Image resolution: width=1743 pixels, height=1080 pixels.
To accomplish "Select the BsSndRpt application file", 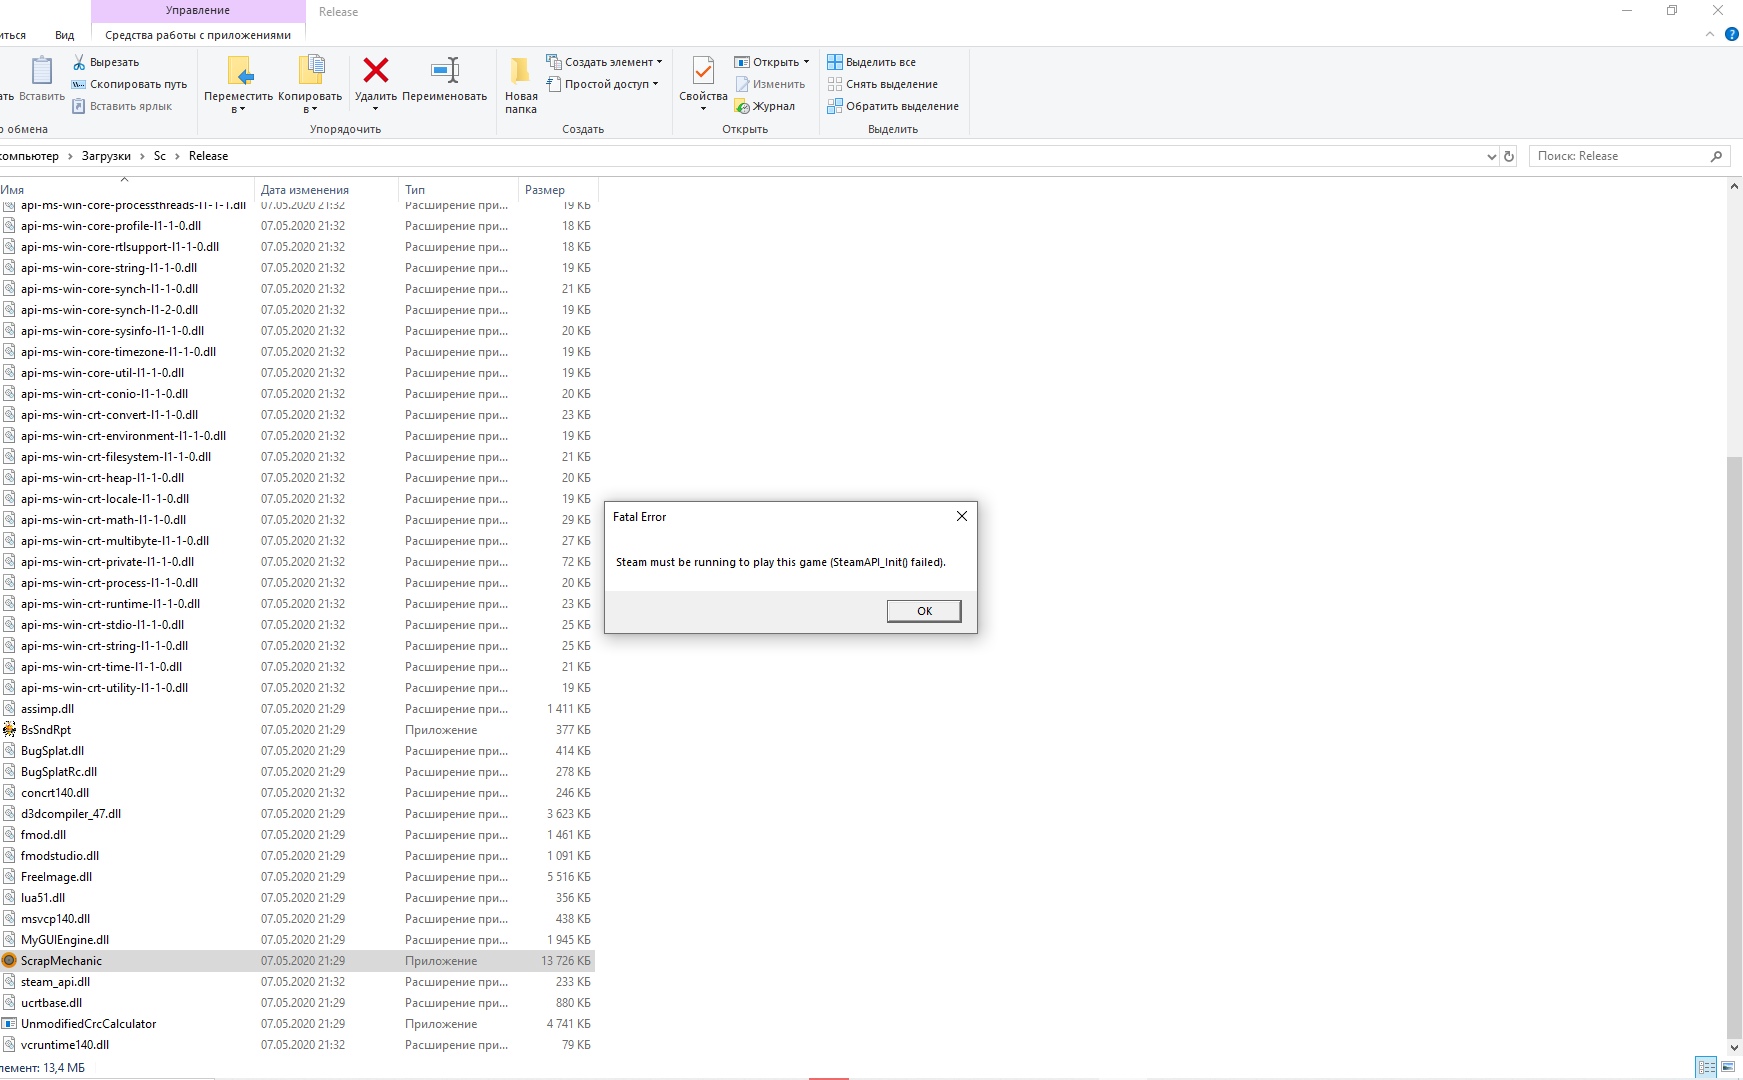I will point(297,730).
